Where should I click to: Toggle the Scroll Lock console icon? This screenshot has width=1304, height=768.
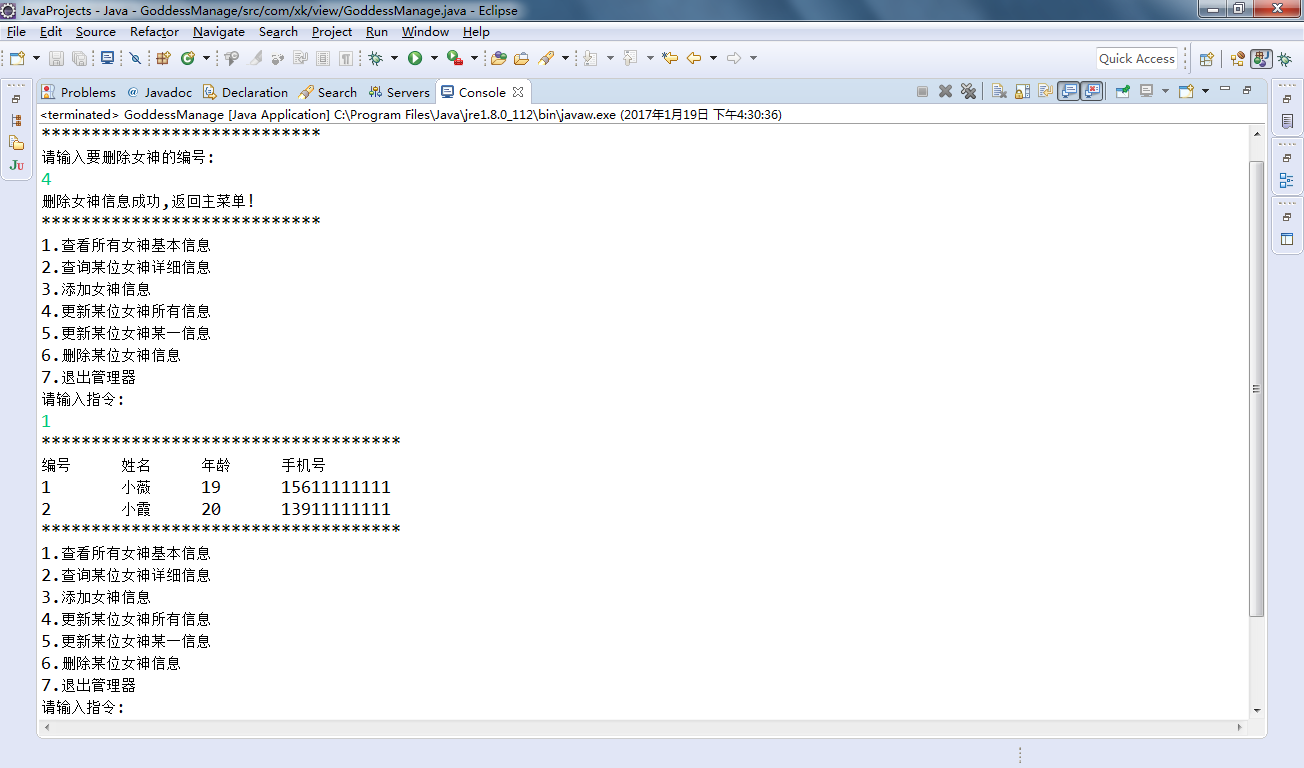(1022, 91)
